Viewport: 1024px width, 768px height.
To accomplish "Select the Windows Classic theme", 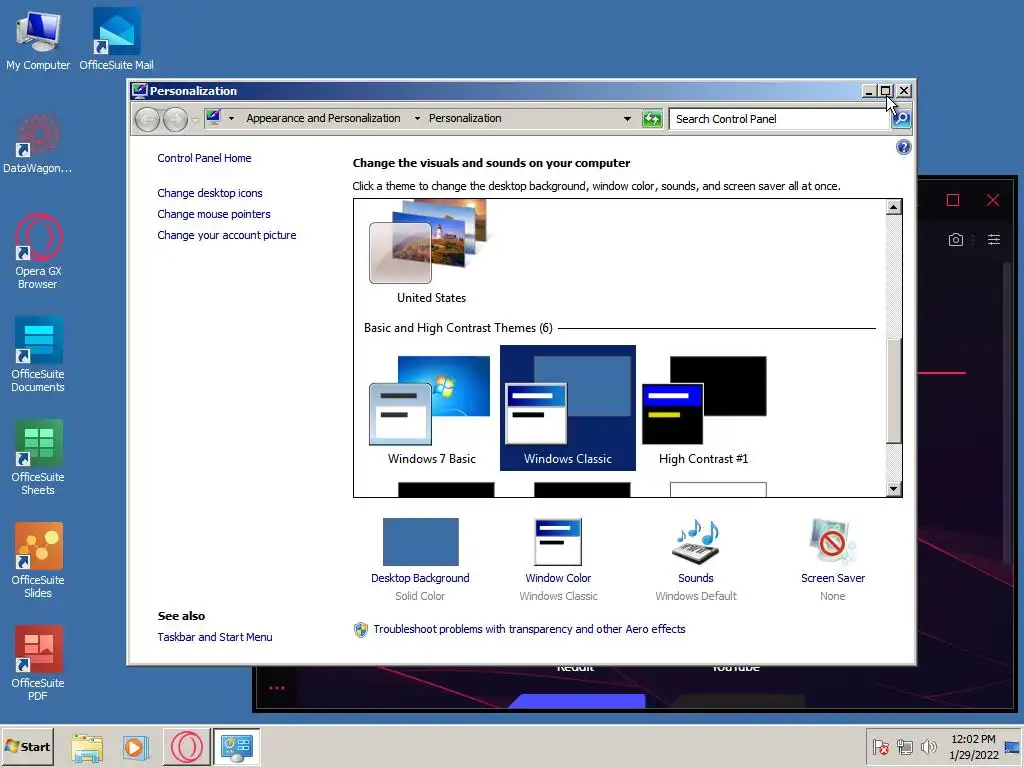I will tap(568, 408).
